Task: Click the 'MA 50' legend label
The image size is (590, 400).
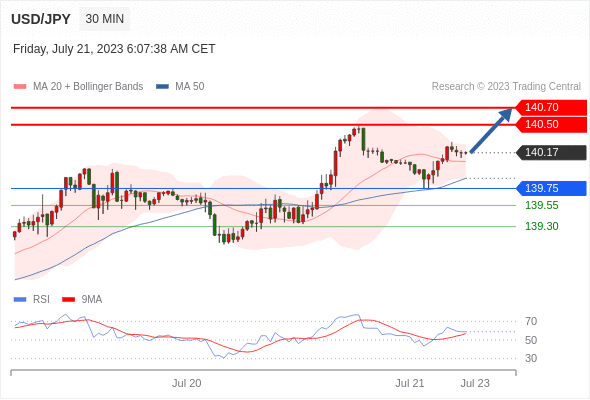Action: (x=190, y=87)
